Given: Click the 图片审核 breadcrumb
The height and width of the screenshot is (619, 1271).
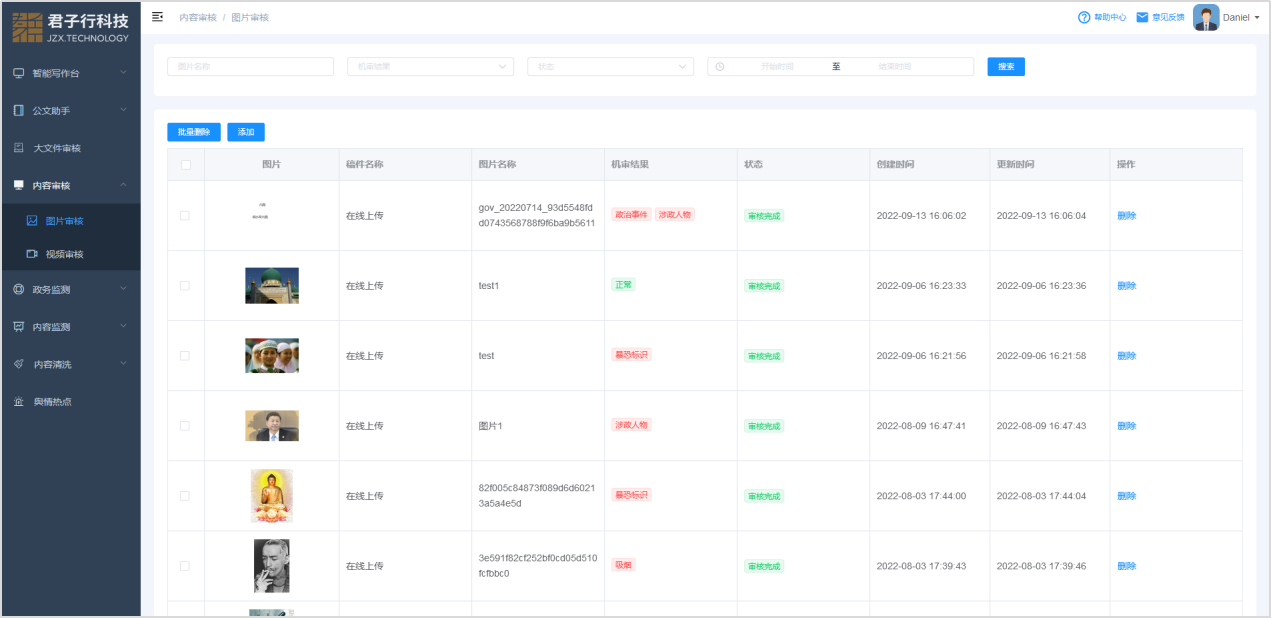Looking at the screenshot, I should [250, 18].
